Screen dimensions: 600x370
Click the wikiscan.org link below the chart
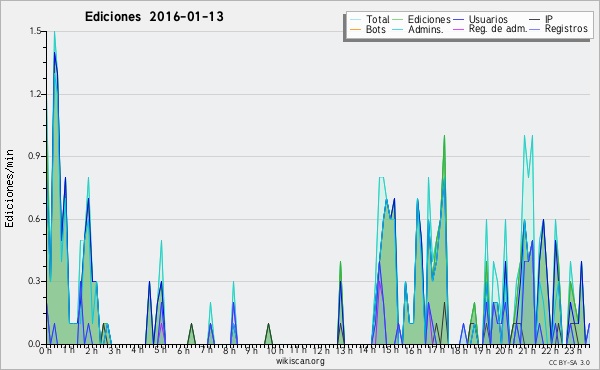300,361
